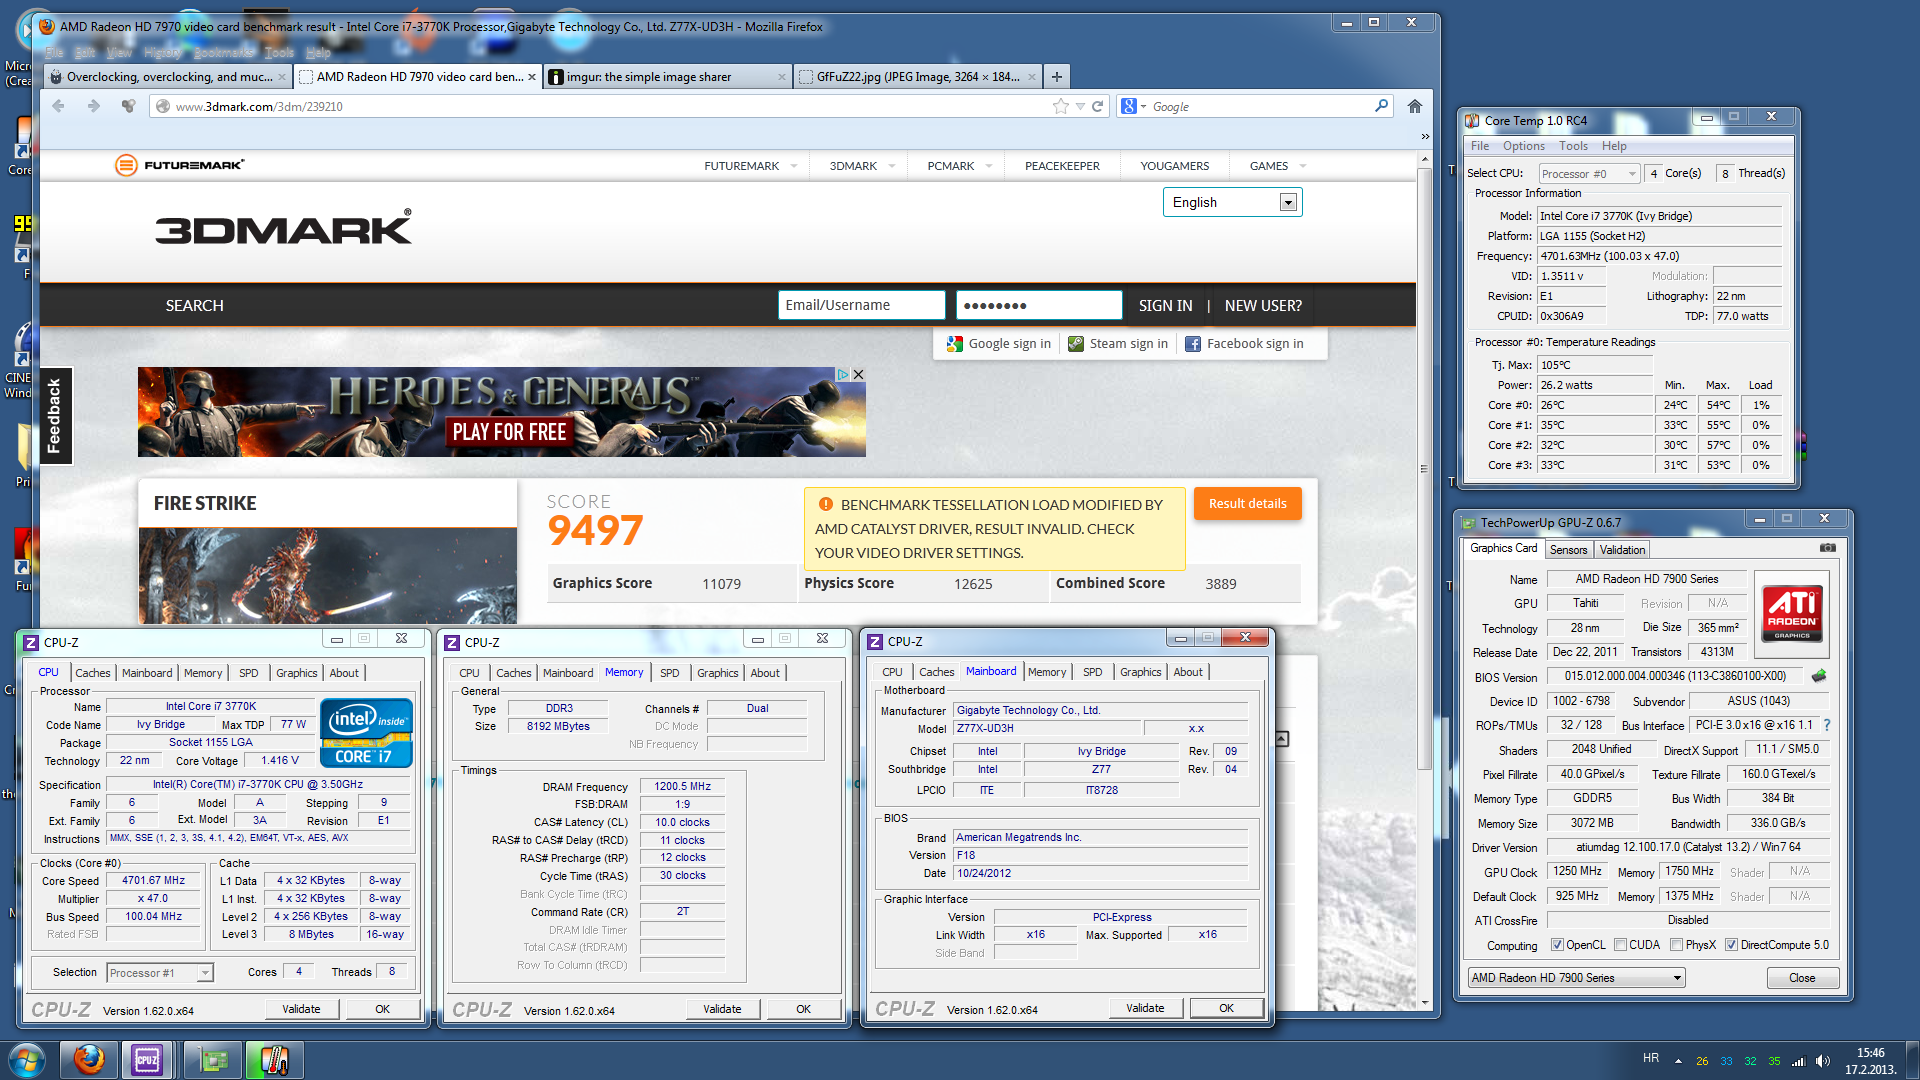
Task: Click the Futuremark logo
Action: click(179, 165)
